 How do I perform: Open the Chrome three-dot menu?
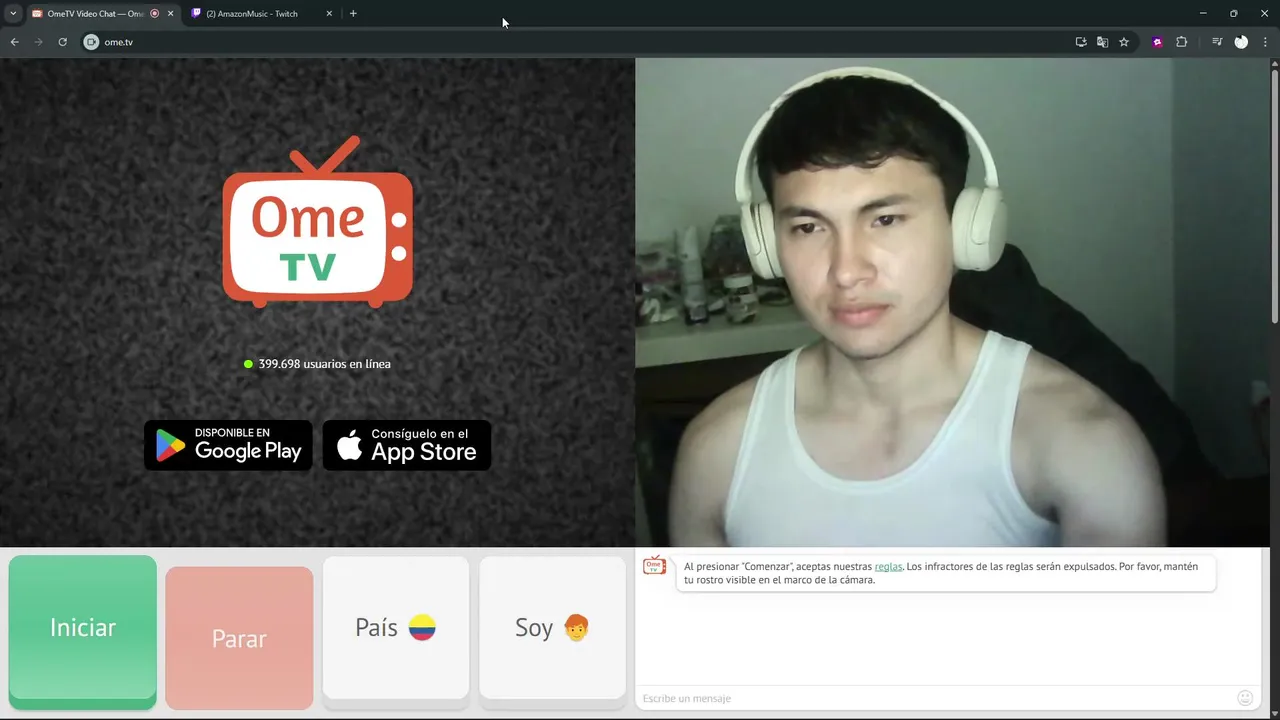tap(1265, 42)
